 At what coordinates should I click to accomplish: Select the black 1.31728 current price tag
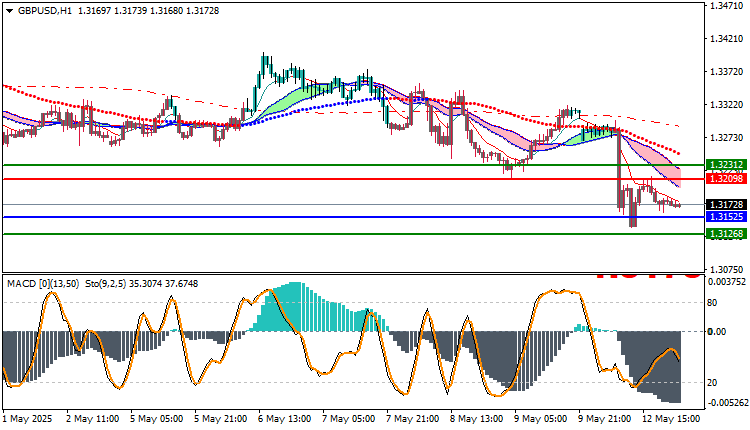point(726,205)
